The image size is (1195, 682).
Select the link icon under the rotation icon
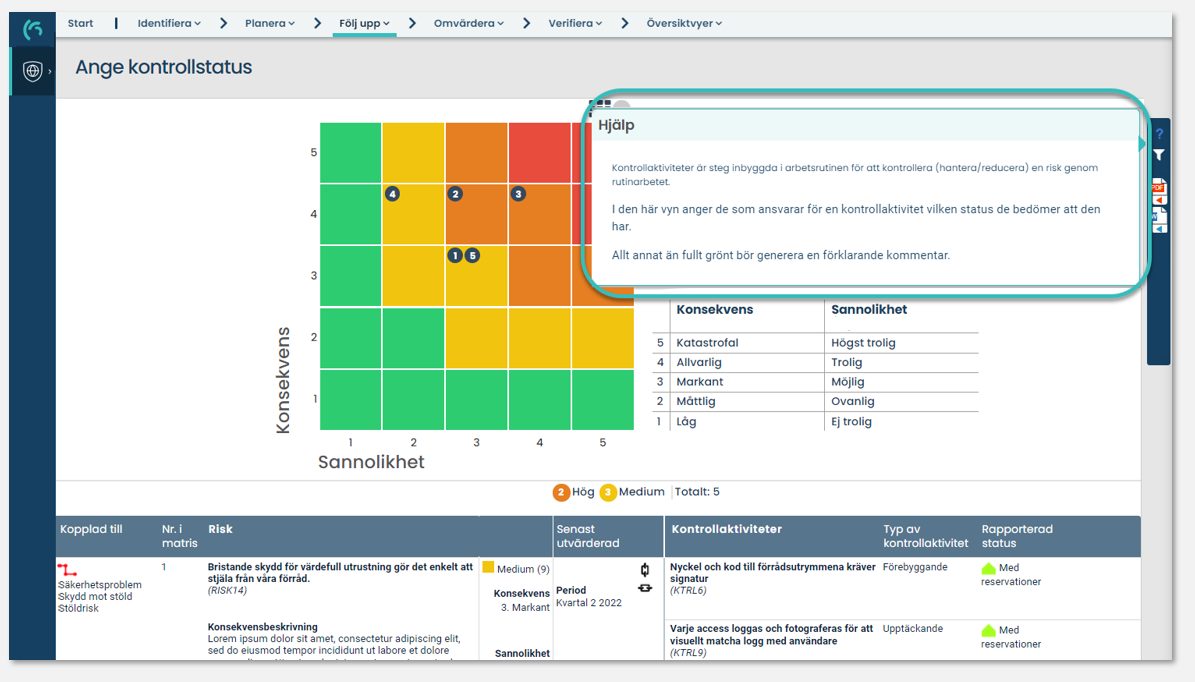point(645,588)
